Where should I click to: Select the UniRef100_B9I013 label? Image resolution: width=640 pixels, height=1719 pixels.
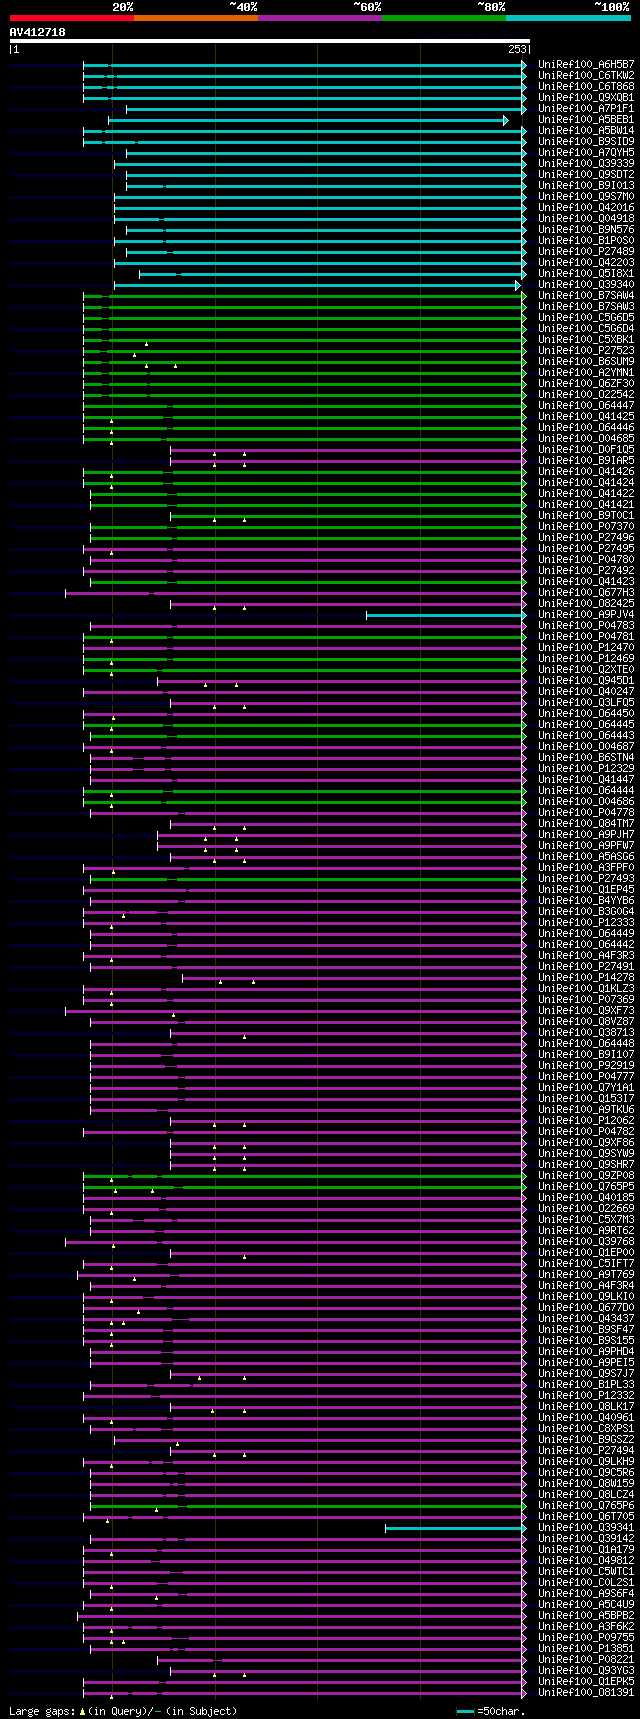click(586, 185)
